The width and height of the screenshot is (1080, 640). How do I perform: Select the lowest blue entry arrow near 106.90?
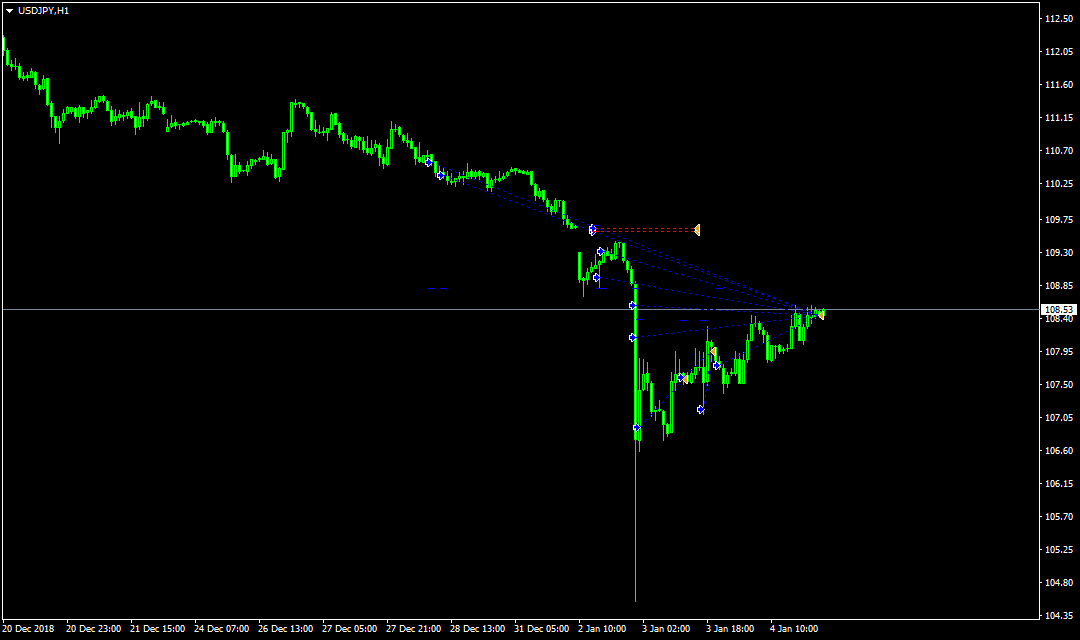[636, 428]
